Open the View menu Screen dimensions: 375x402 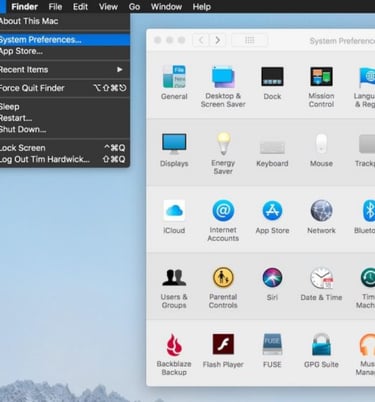[108, 7]
